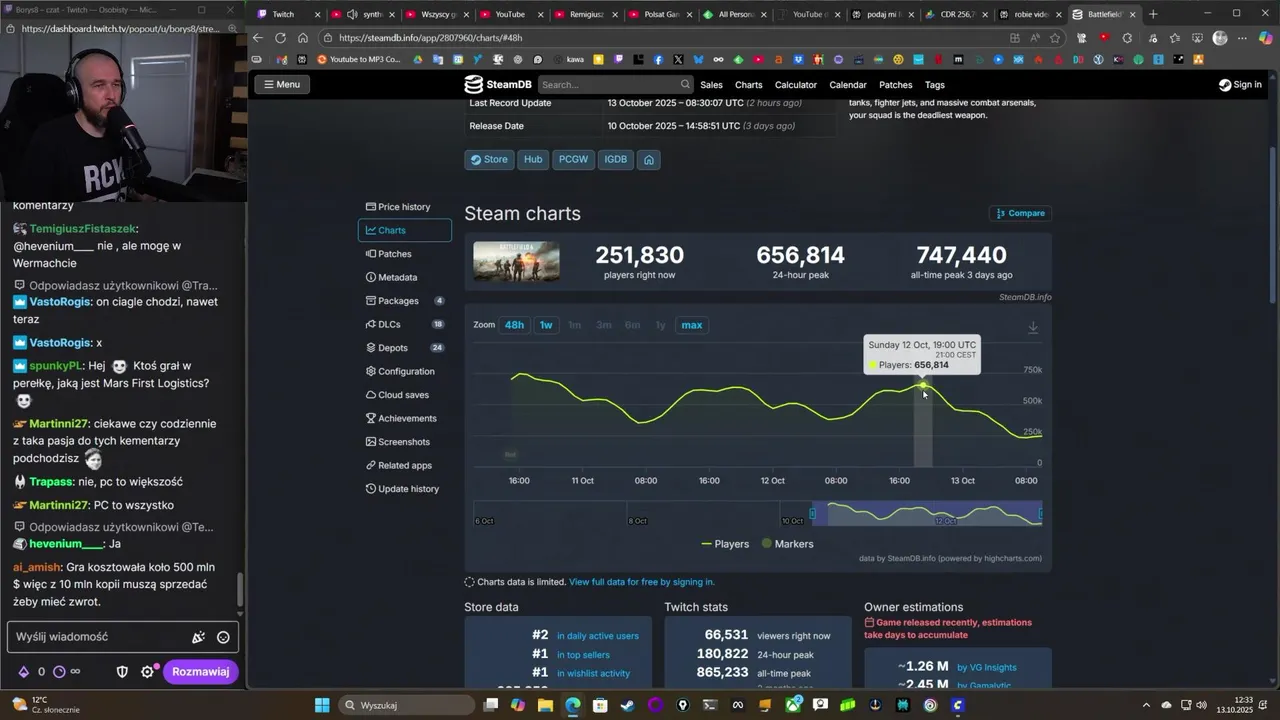
Task: Open 'View full data for free by signing in' link
Action: click(642, 582)
